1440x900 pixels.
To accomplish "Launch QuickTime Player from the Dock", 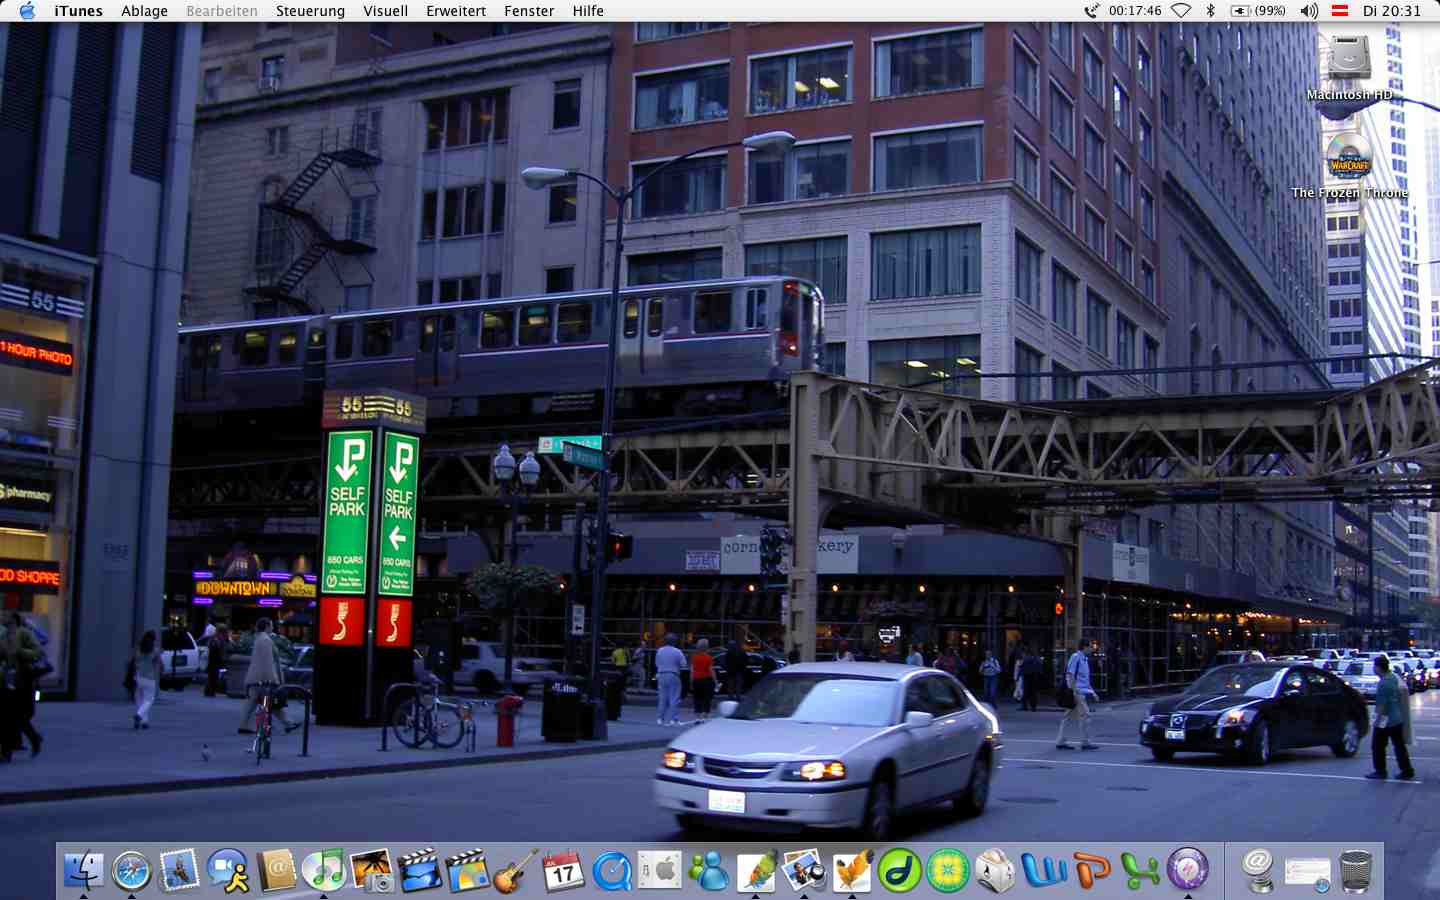I will [x=611, y=871].
